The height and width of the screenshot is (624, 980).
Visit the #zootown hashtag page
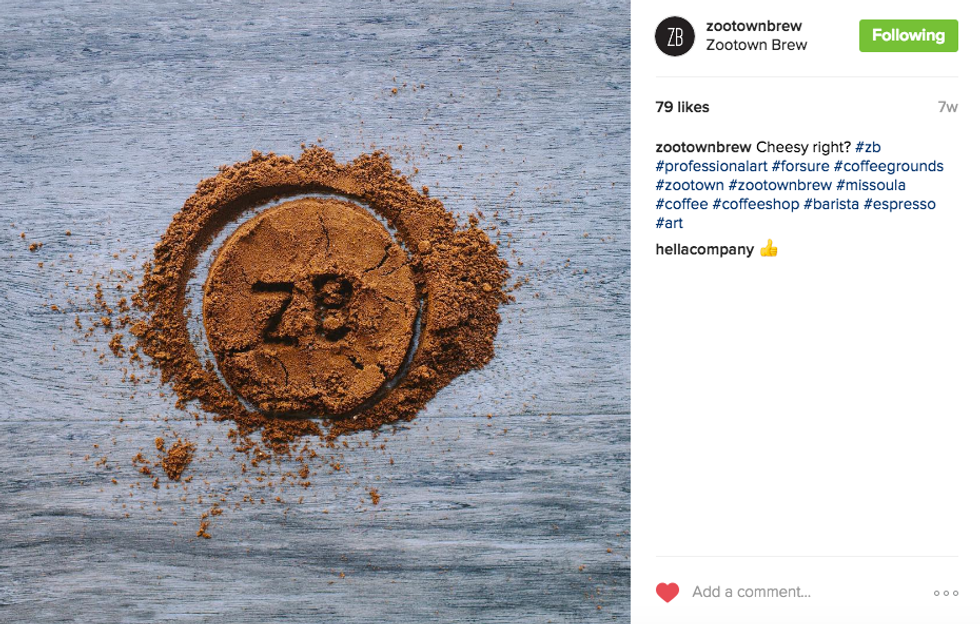tap(689, 185)
